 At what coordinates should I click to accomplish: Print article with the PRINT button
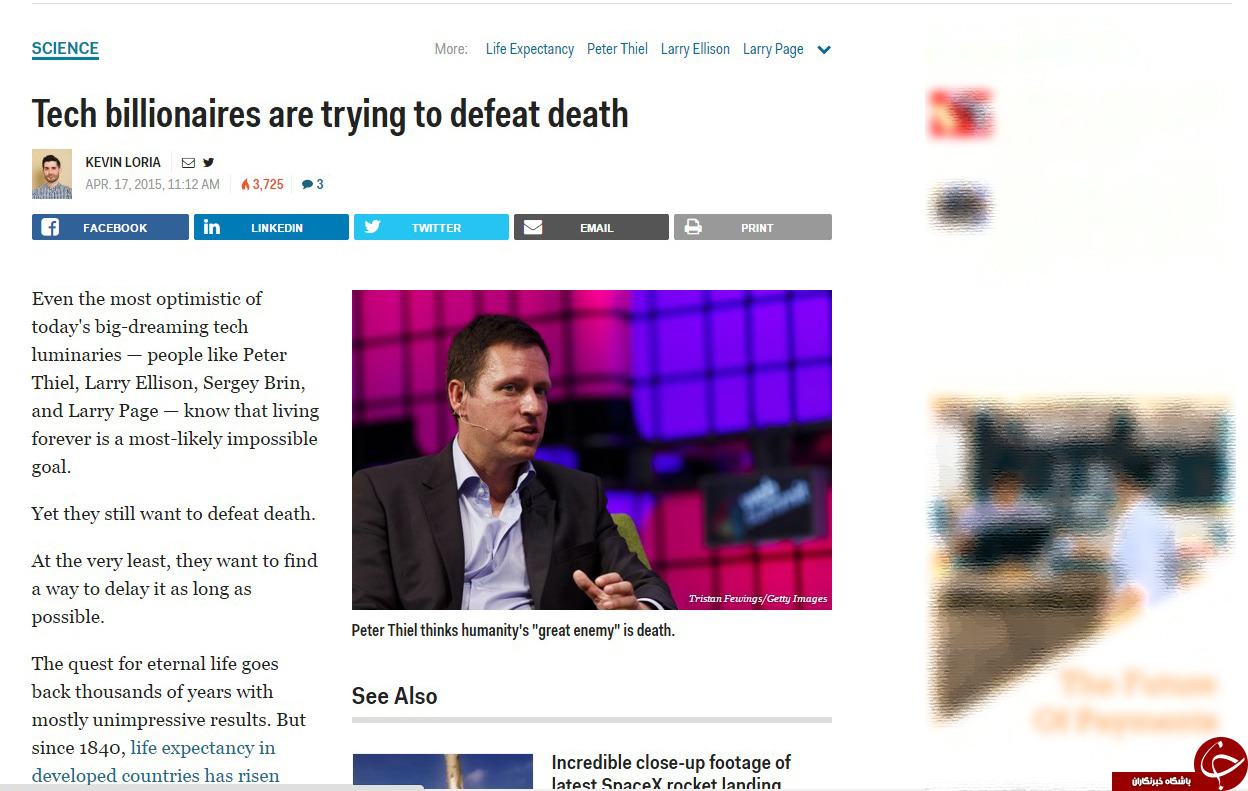pyautogui.click(x=752, y=227)
